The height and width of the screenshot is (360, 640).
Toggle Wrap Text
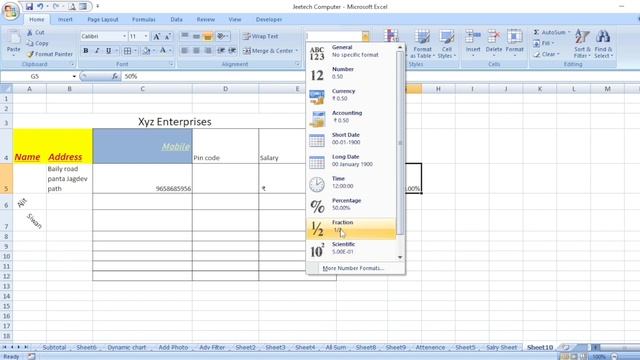point(260,36)
